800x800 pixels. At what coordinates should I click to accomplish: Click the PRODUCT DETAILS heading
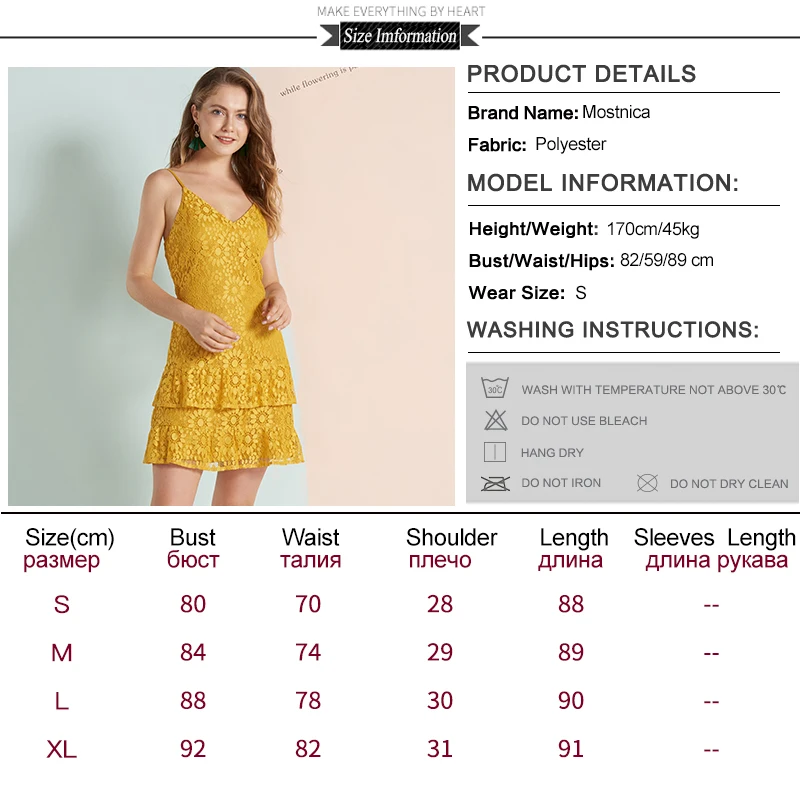(x=582, y=74)
